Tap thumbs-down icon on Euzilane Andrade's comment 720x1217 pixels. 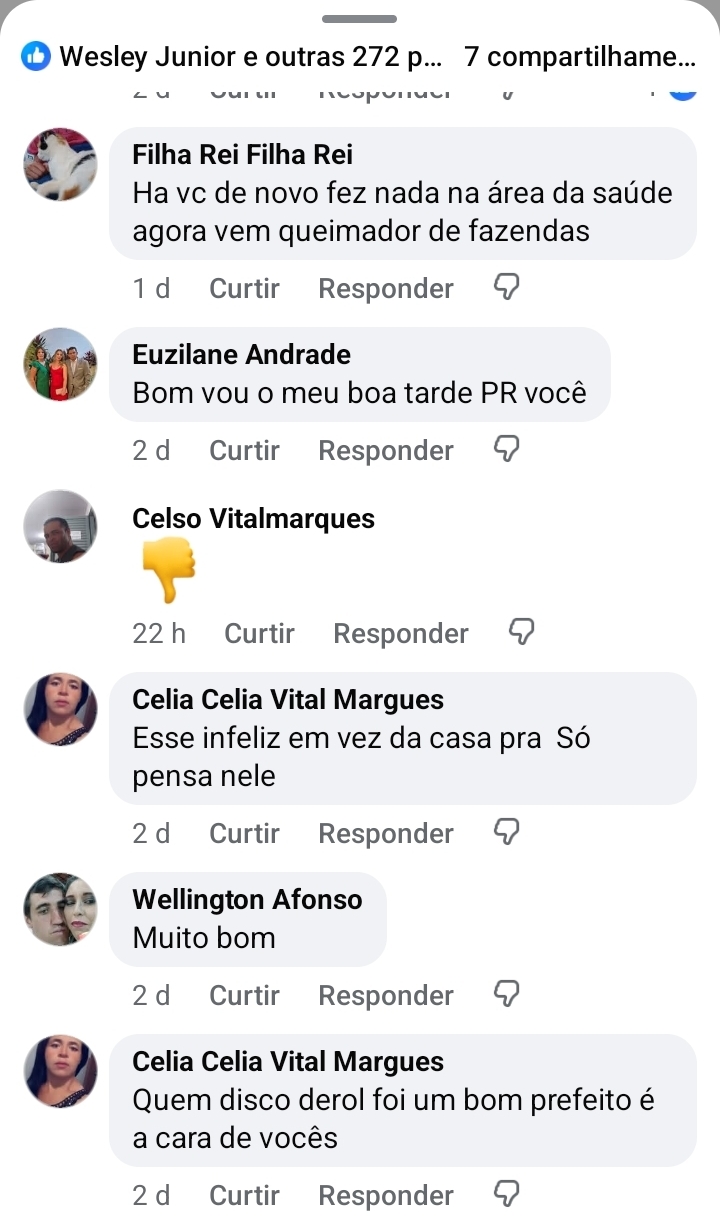point(508,450)
